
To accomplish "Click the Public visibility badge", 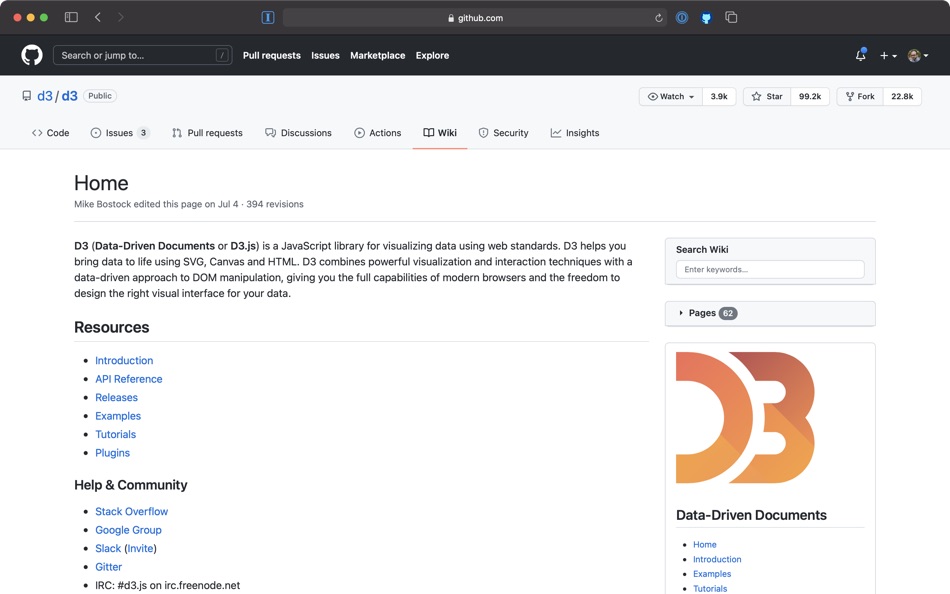I will (100, 96).
